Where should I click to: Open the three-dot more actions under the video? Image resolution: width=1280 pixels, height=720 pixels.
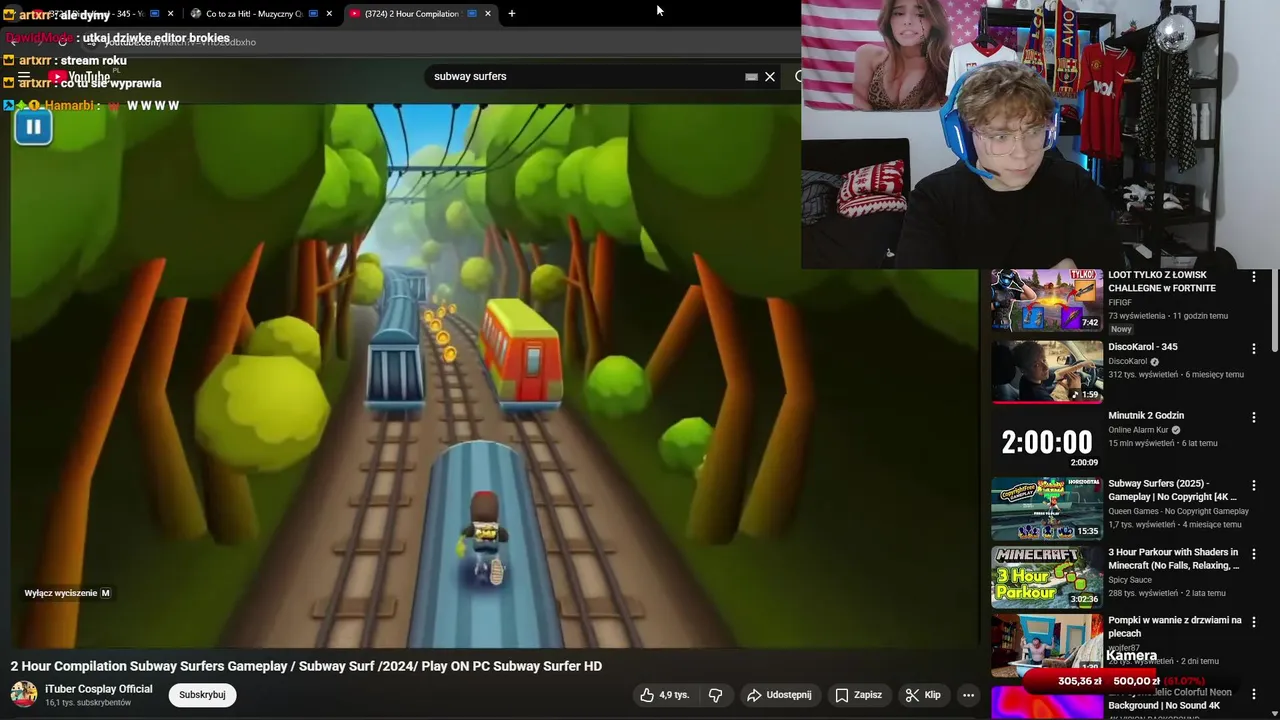coord(968,695)
